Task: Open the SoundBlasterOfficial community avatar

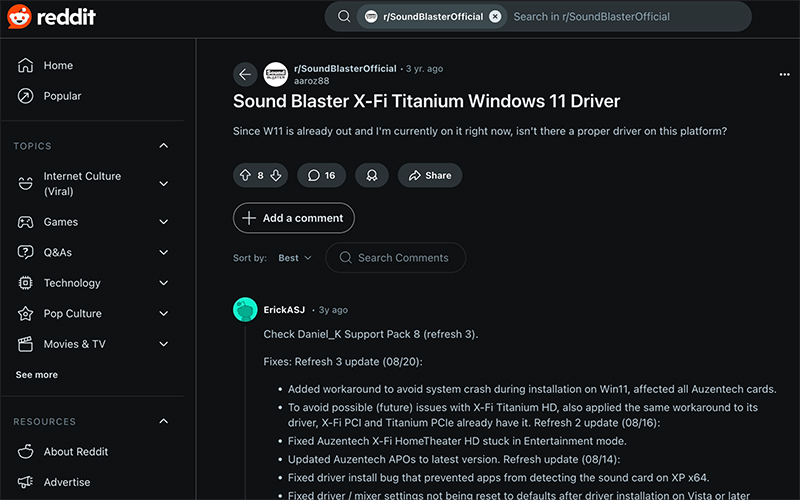Action: coord(276,74)
